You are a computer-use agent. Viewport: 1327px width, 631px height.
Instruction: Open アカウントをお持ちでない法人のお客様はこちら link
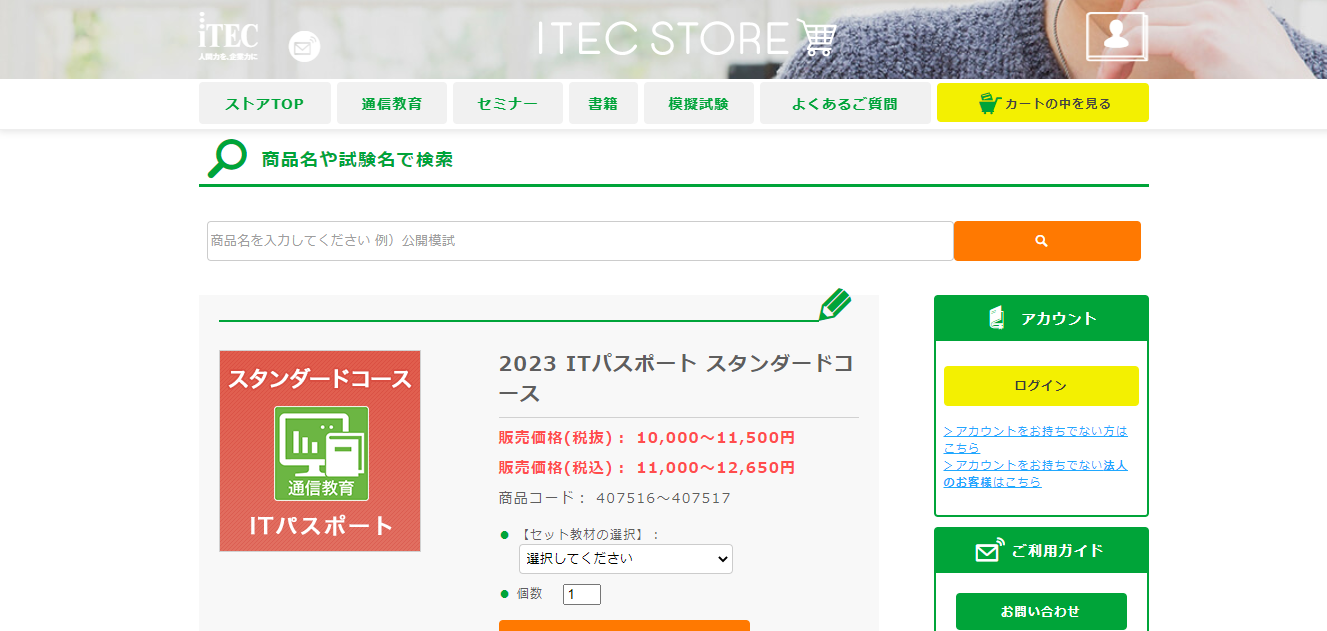pos(1035,473)
